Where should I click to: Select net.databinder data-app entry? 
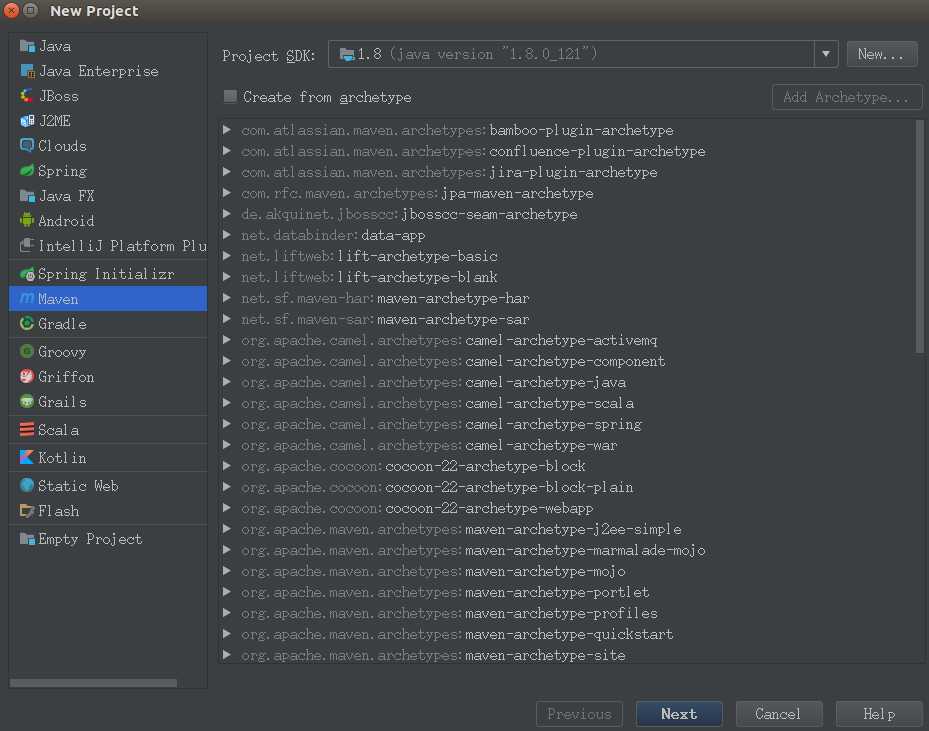click(333, 235)
